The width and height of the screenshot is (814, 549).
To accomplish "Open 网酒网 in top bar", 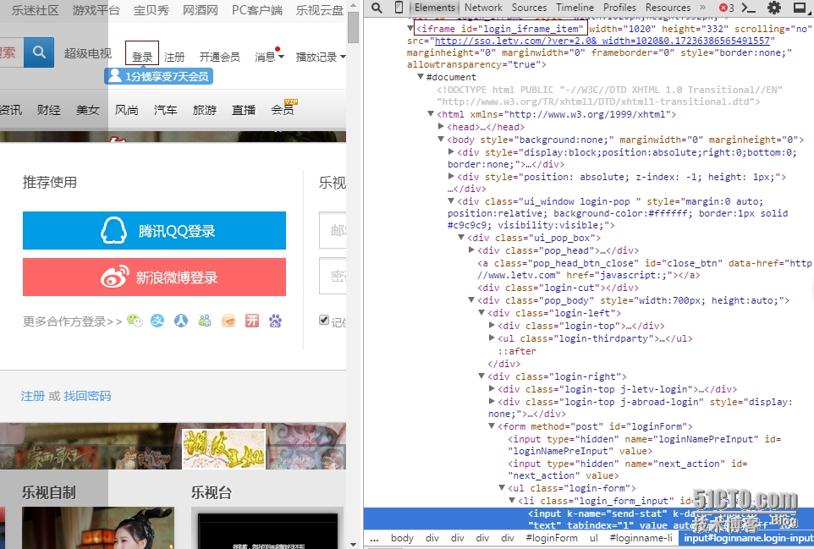I will 200,10.
